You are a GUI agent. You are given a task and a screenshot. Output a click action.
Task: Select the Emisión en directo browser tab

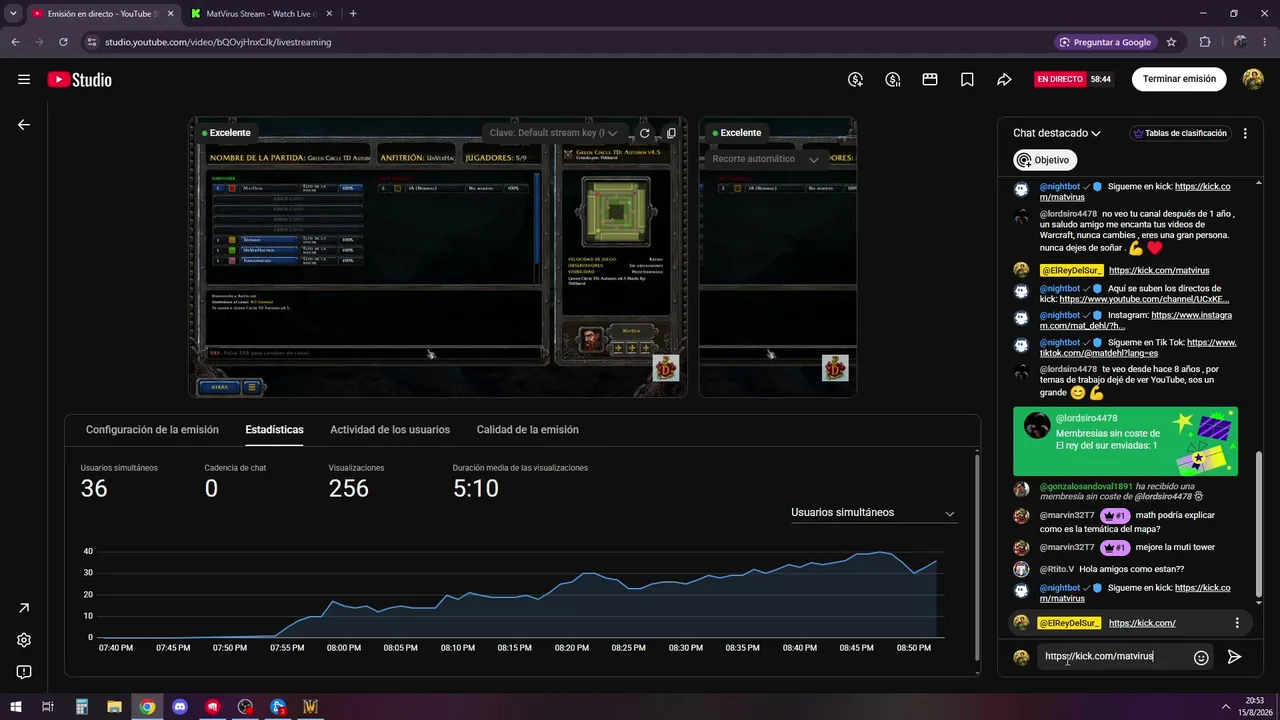tap(103, 14)
